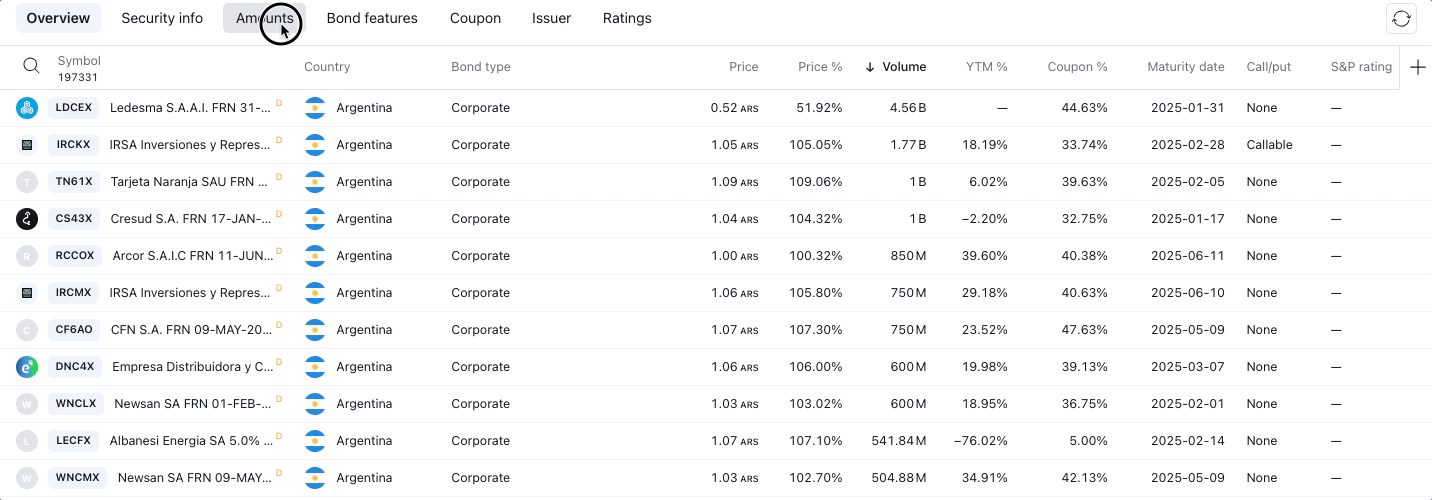
Task: Click the IRCKX issuer logo icon
Action: (27, 145)
